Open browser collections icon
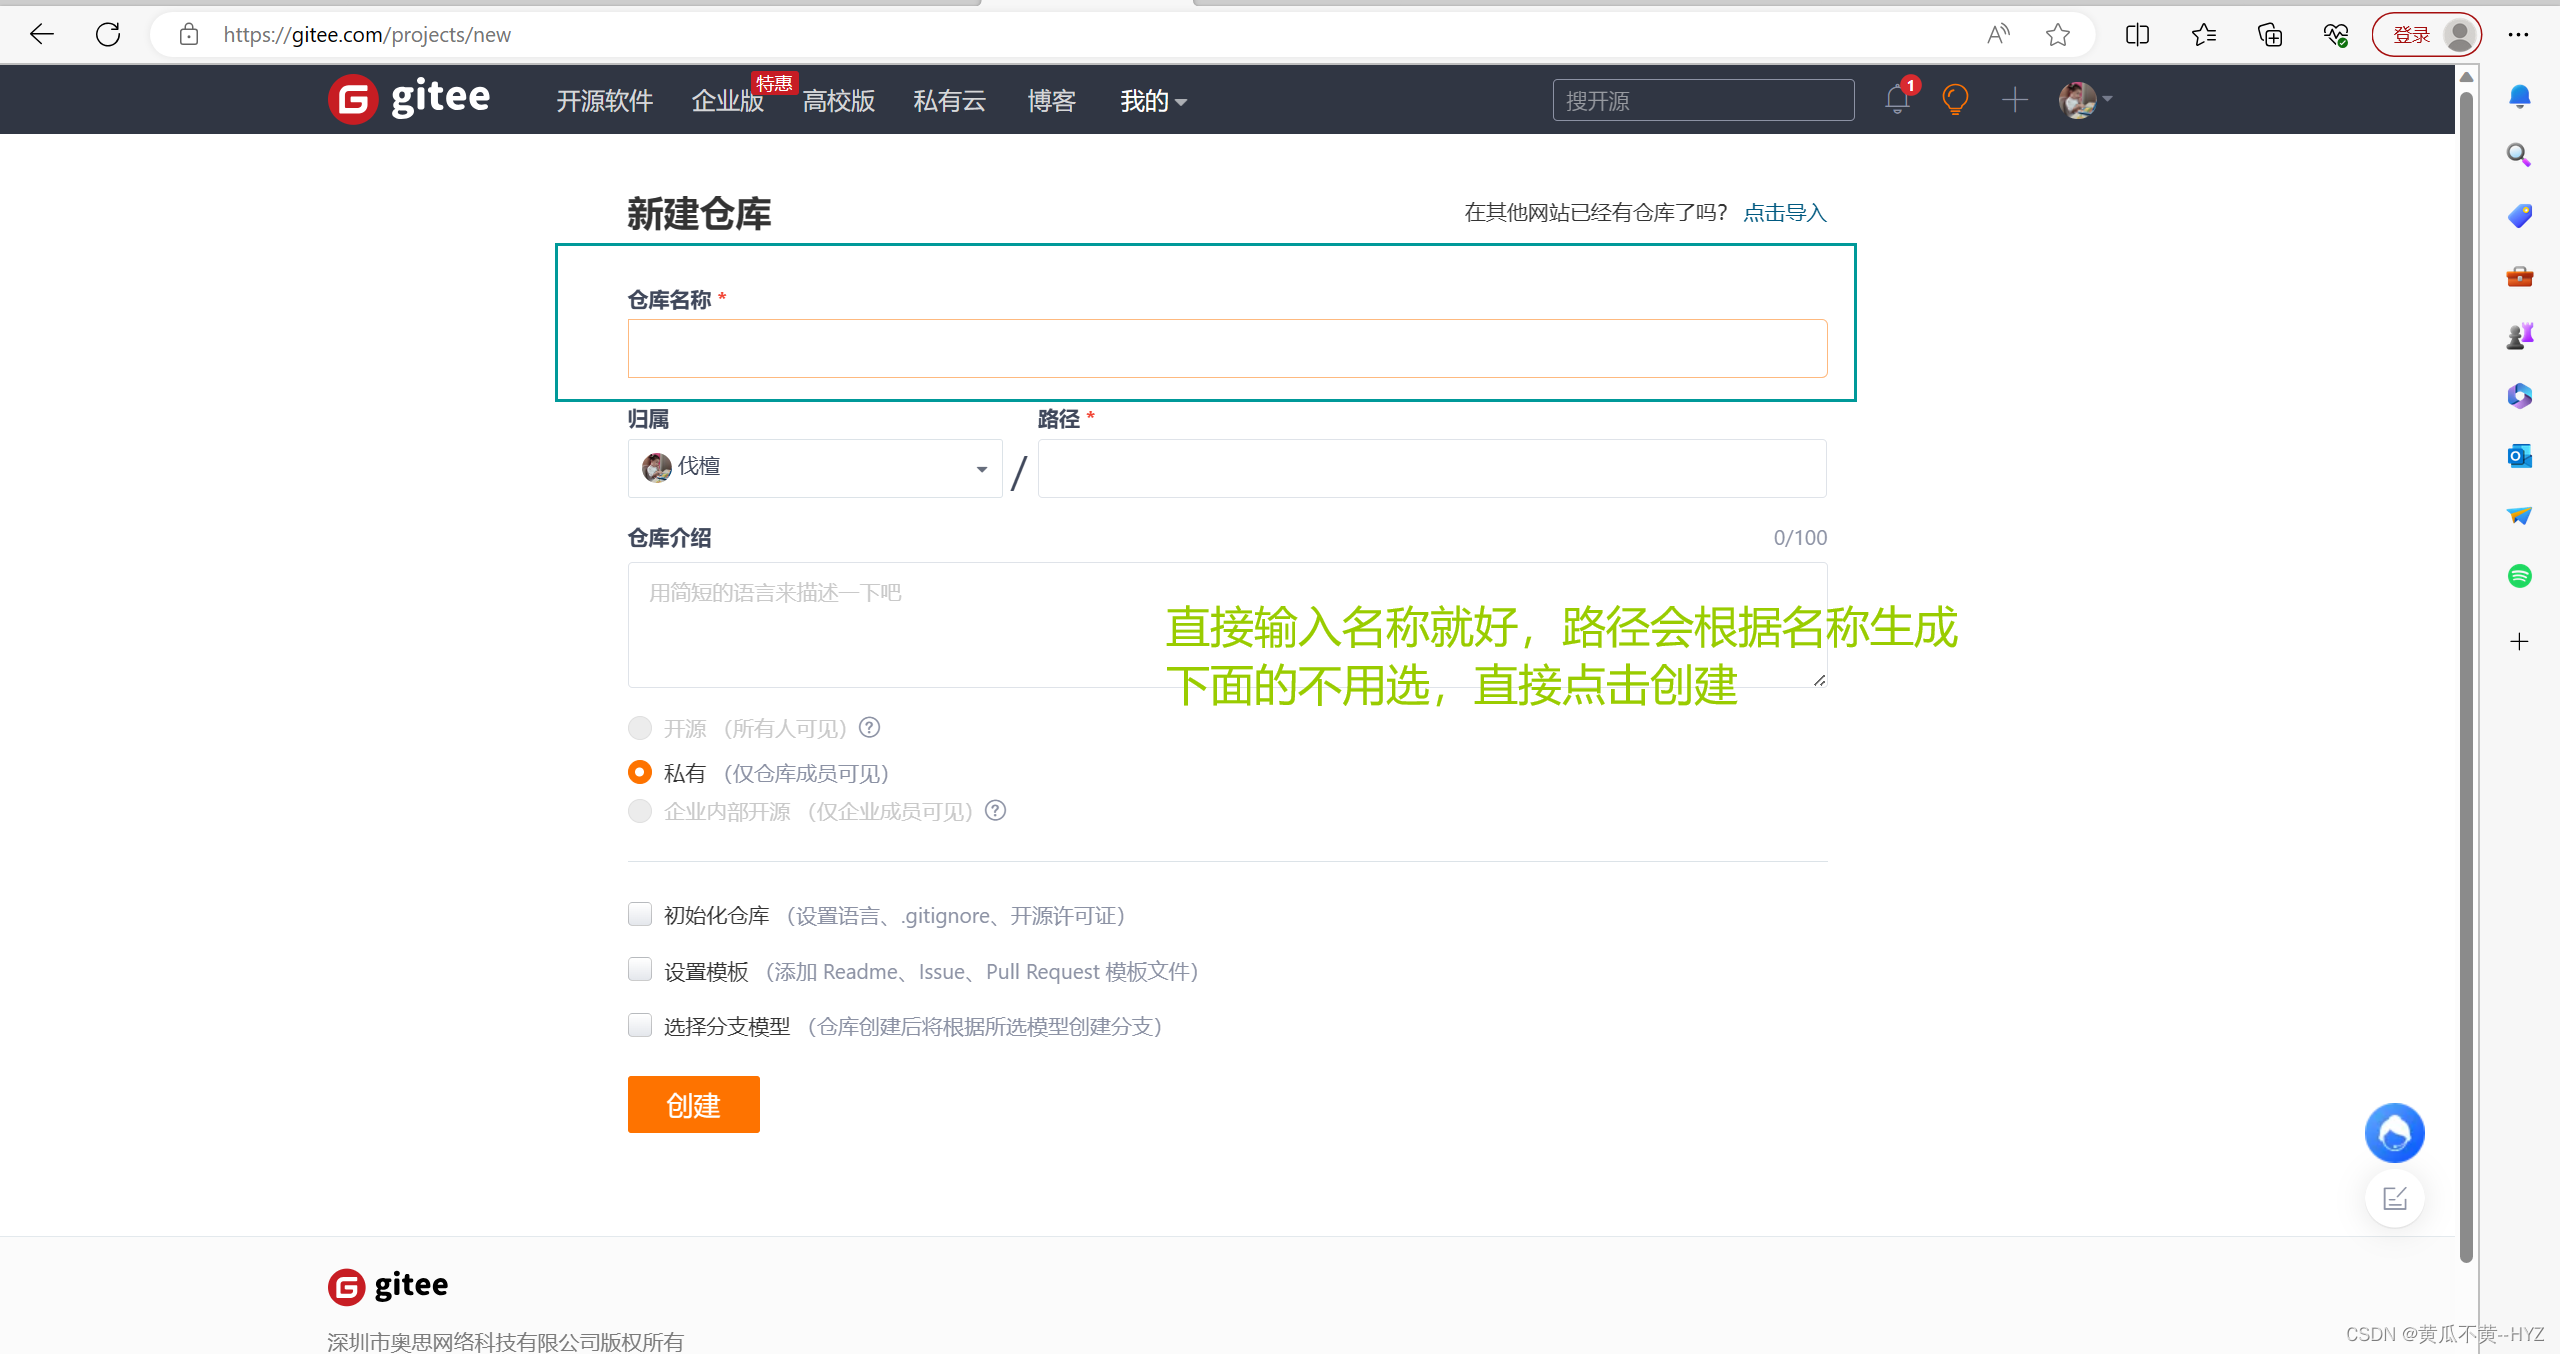The width and height of the screenshot is (2560, 1354). click(x=2270, y=35)
